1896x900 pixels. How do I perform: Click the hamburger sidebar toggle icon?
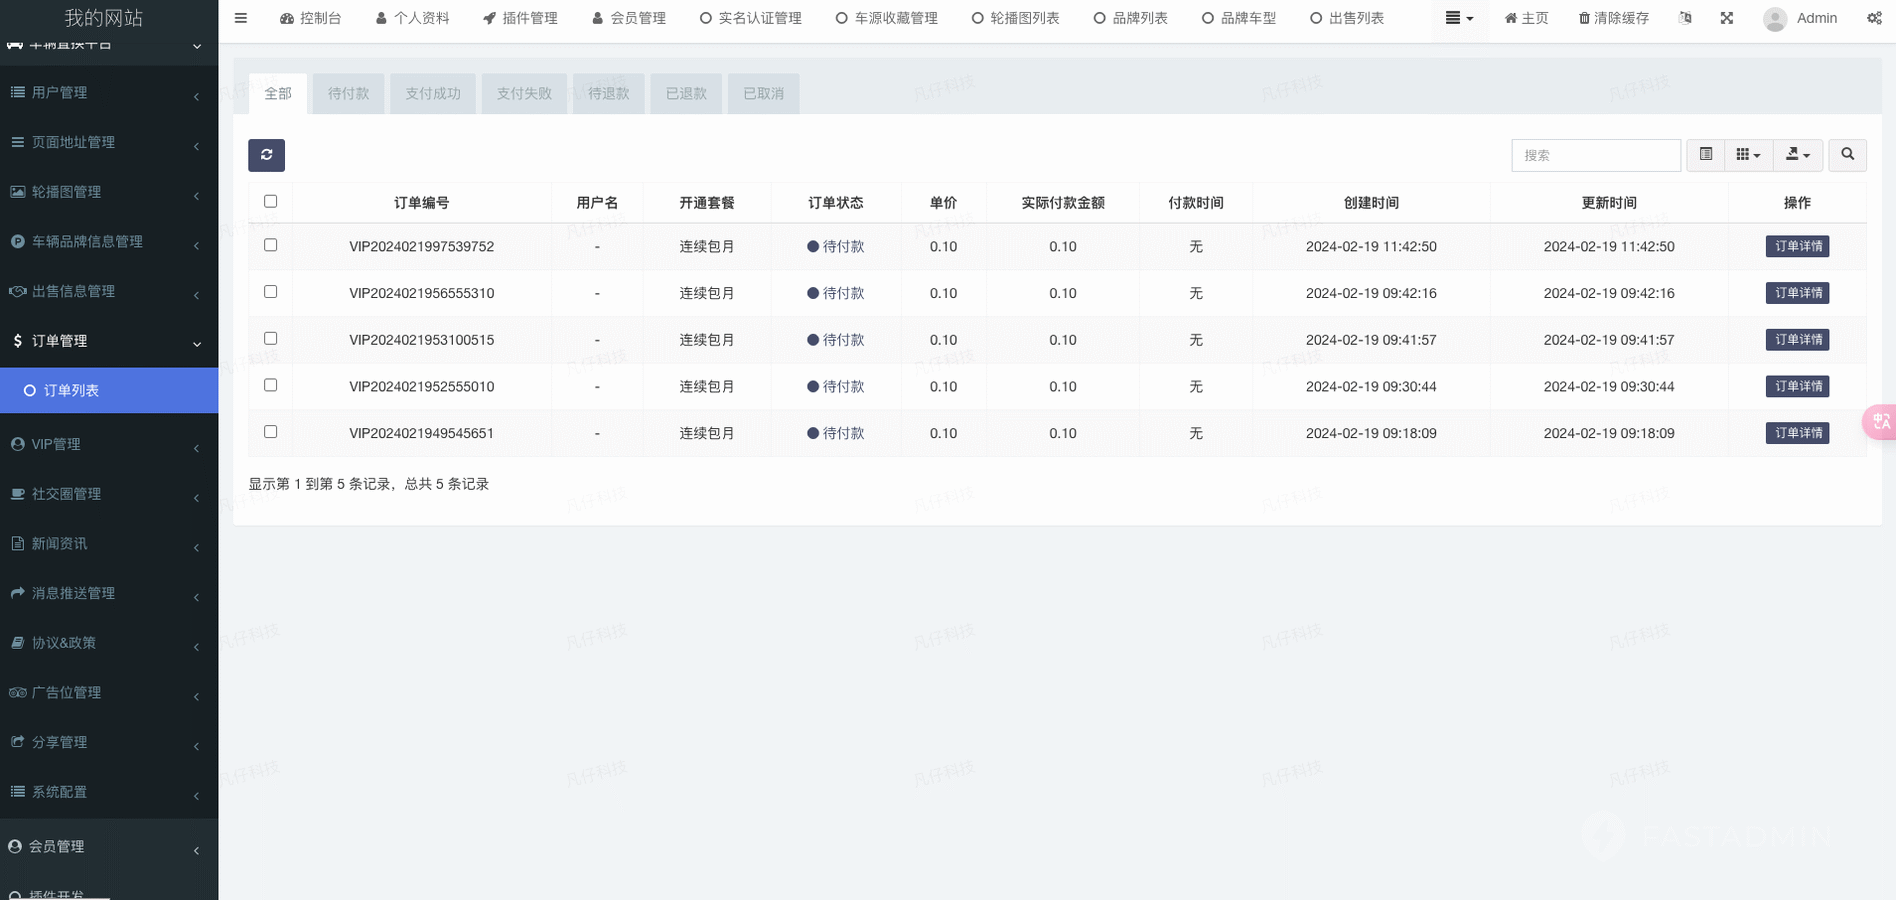(241, 18)
